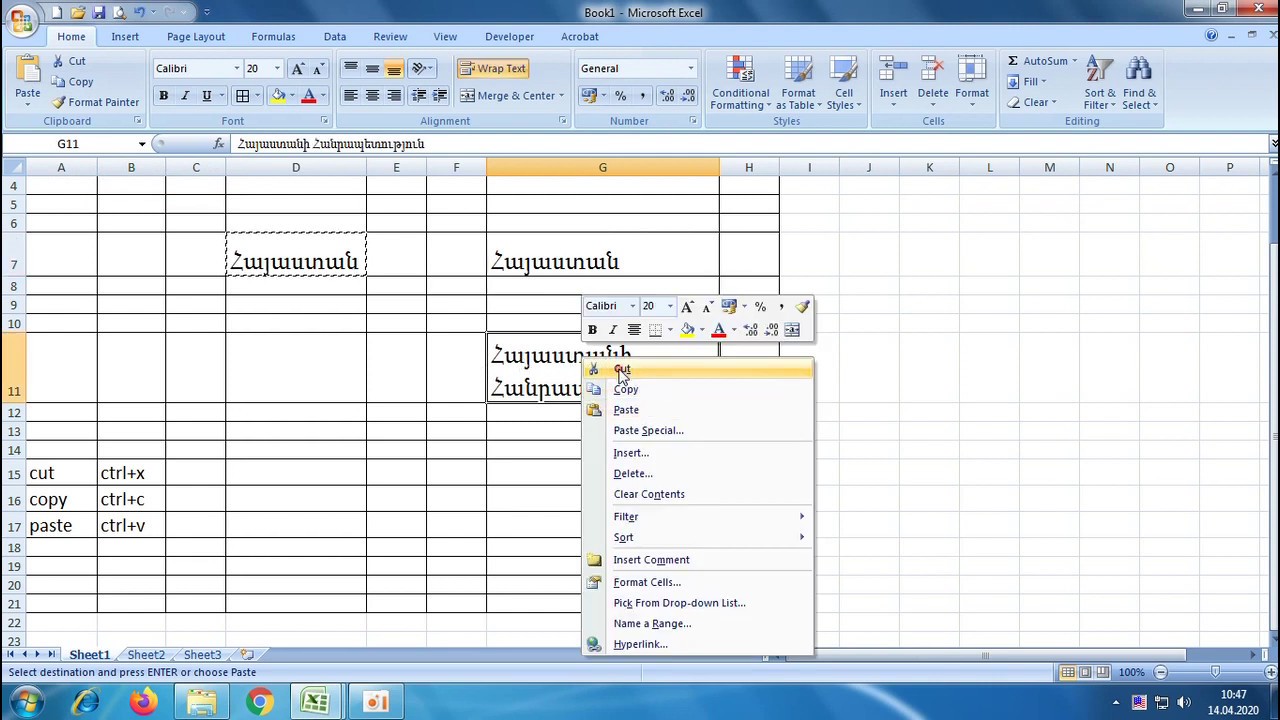Click Increase Decimal in ribbon
The width and height of the screenshot is (1280, 720).
(x=667, y=96)
